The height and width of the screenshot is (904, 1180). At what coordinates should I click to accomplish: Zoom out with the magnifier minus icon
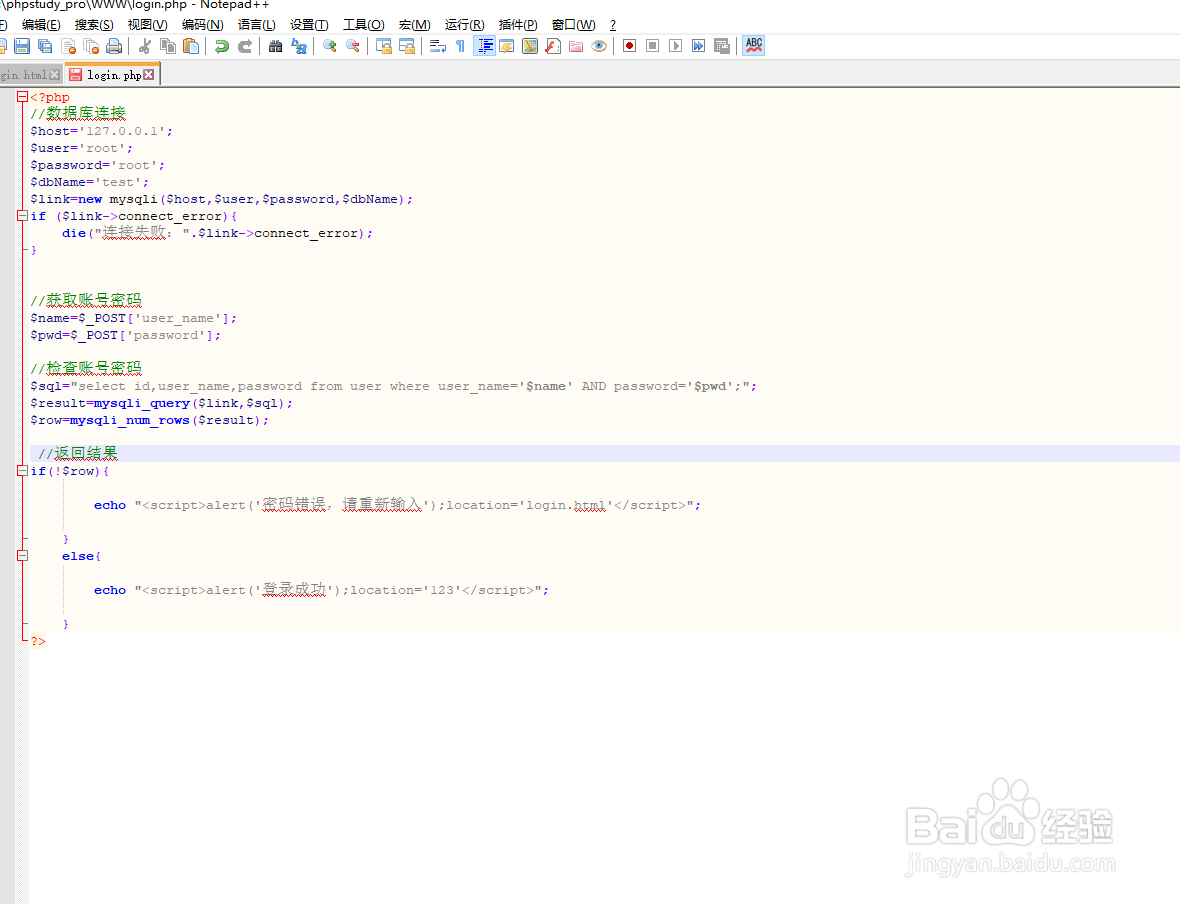tap(352, 46)
